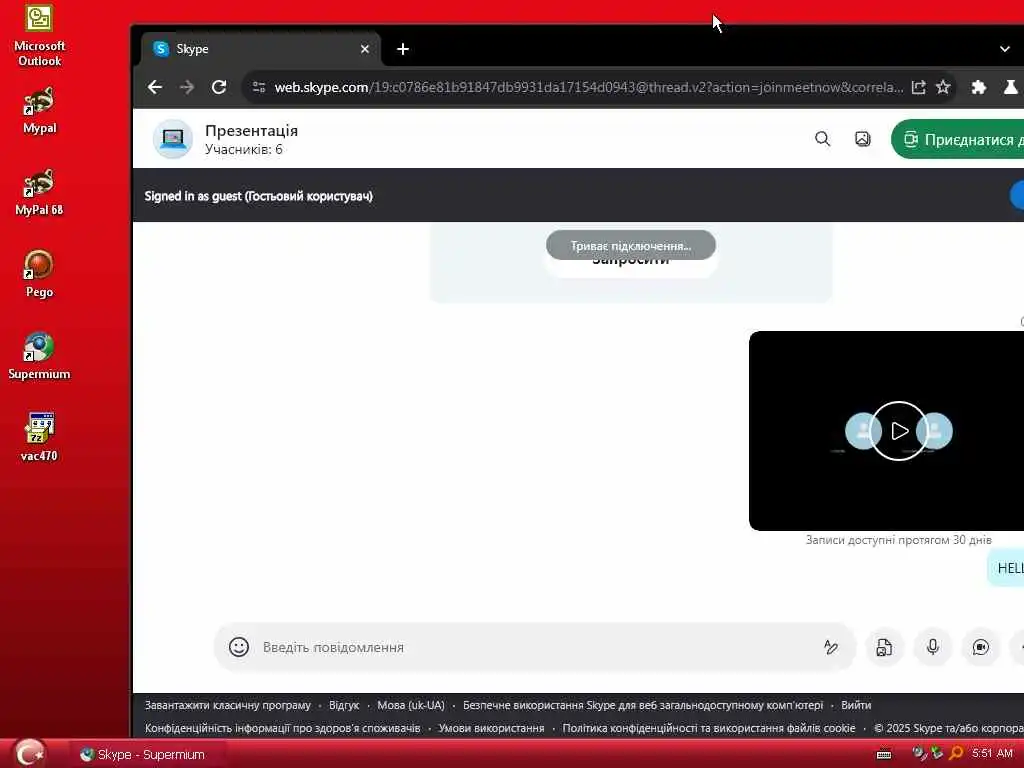Open the Презентація group avatar

(x=173, y=138)
